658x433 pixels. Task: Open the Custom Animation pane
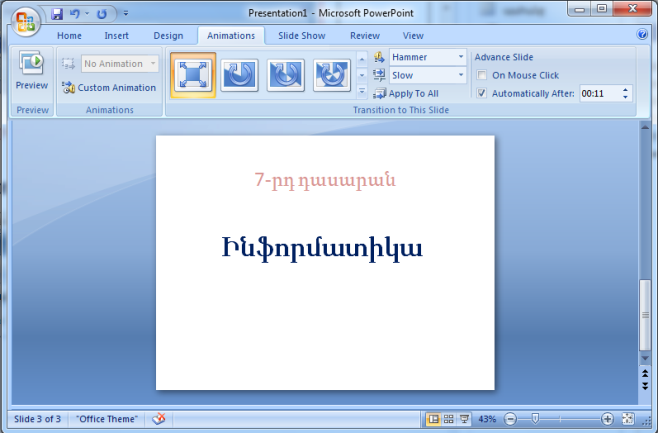[x=109, y=87]
